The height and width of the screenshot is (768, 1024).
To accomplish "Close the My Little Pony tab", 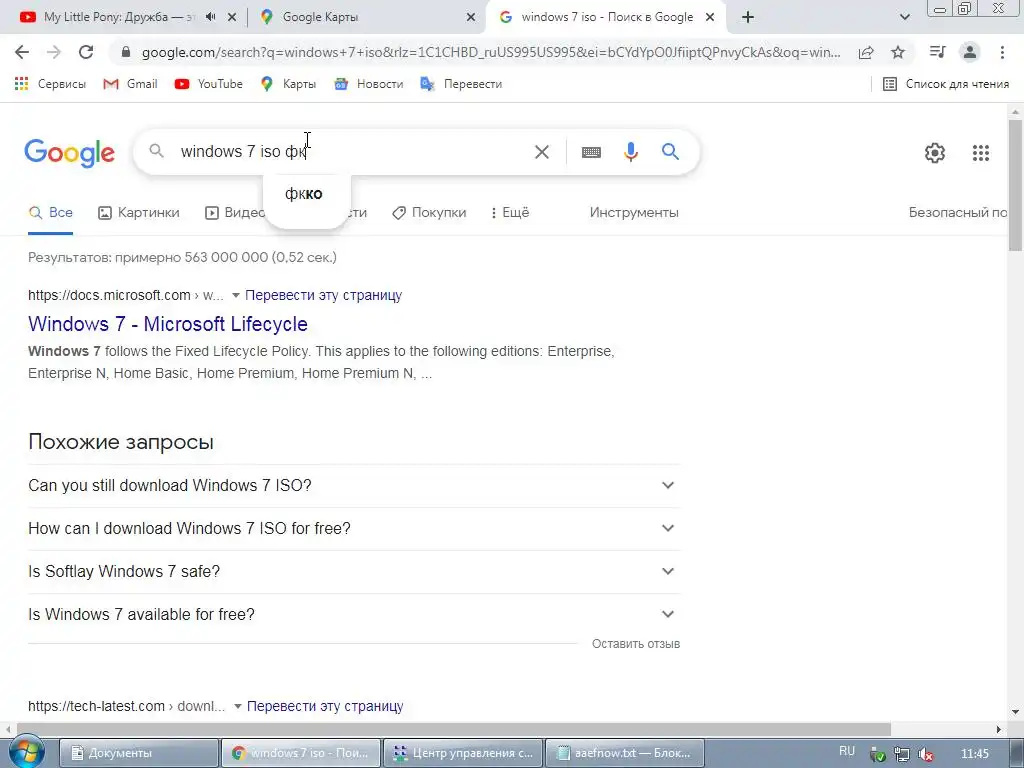I will [x=232, y=18].
